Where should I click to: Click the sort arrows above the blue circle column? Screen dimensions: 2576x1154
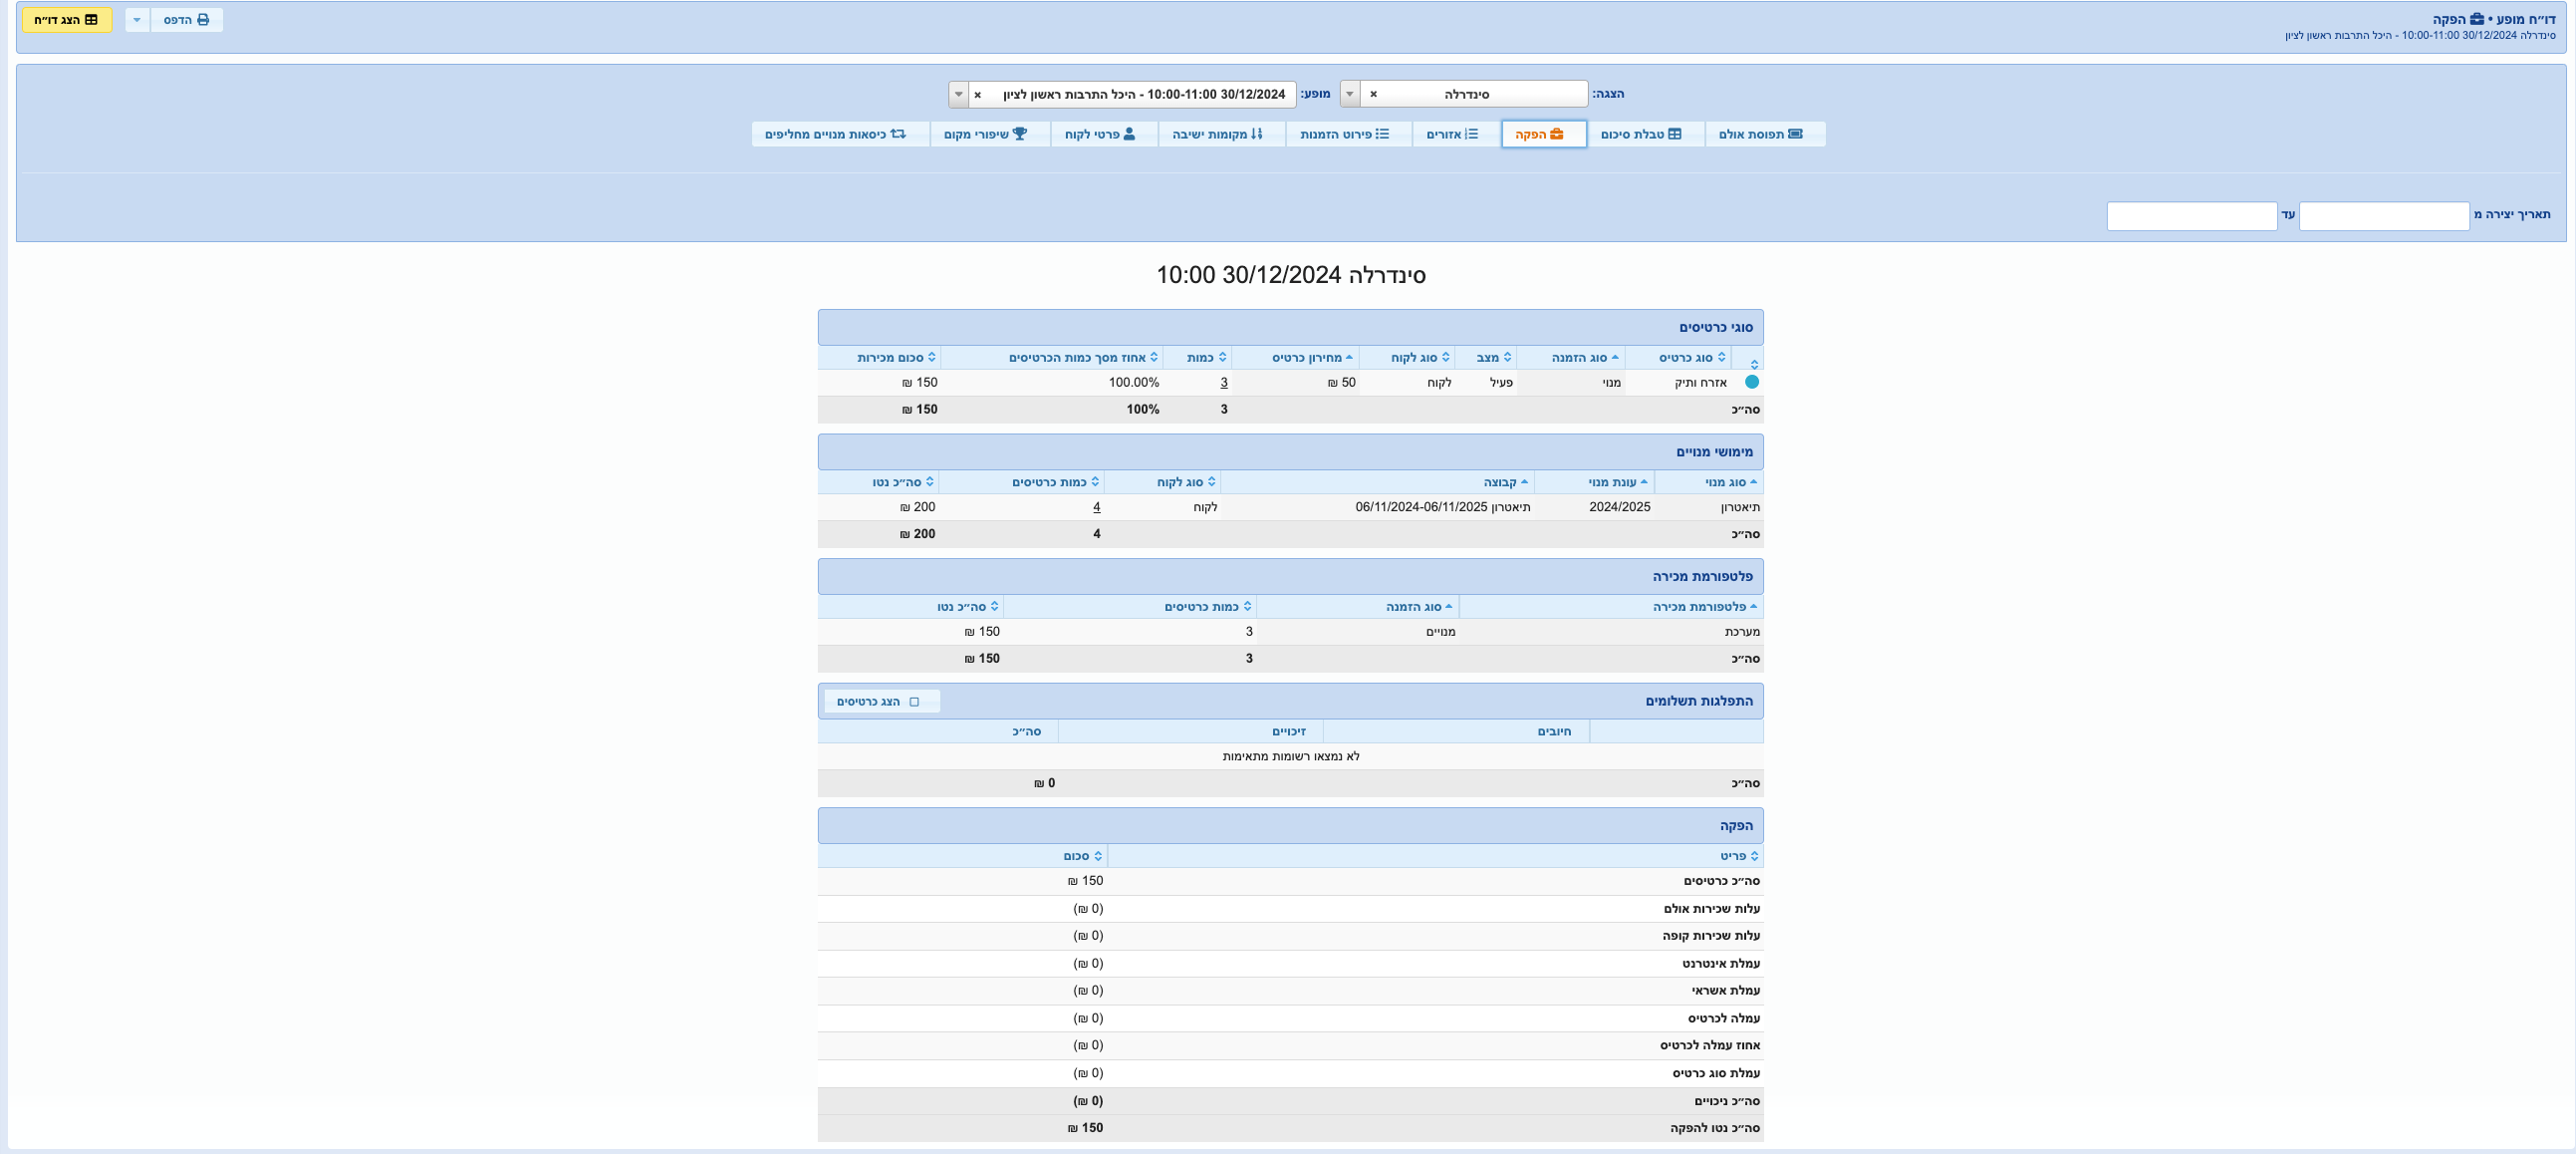(x=1754, y=364)
